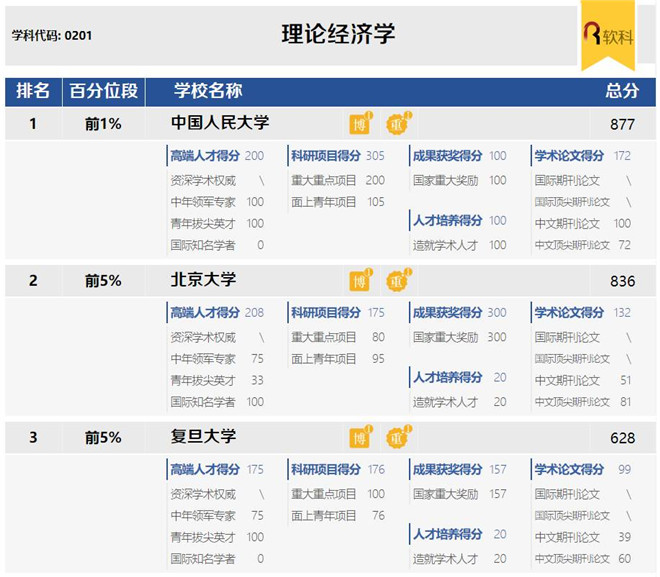Select the school name 北京大学
The height and width of the screenshot is (577, 660).
[203, 279]
